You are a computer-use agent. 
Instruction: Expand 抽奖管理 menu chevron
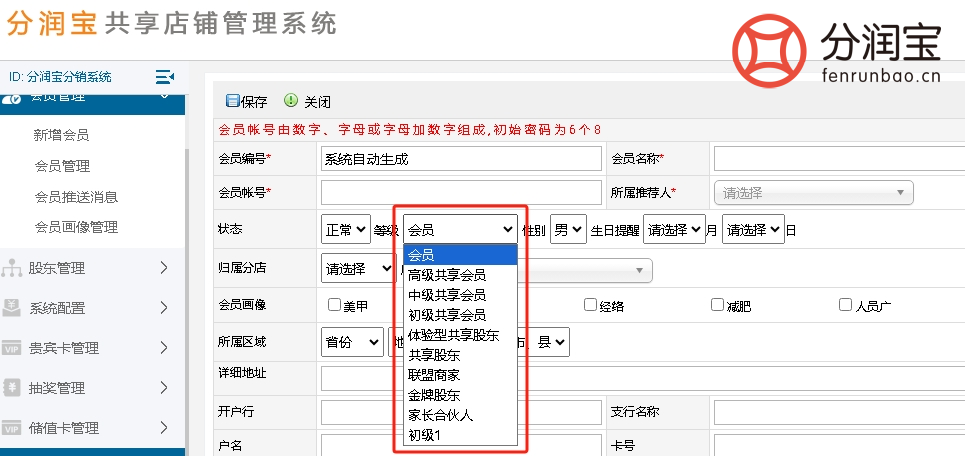(164, 388)
